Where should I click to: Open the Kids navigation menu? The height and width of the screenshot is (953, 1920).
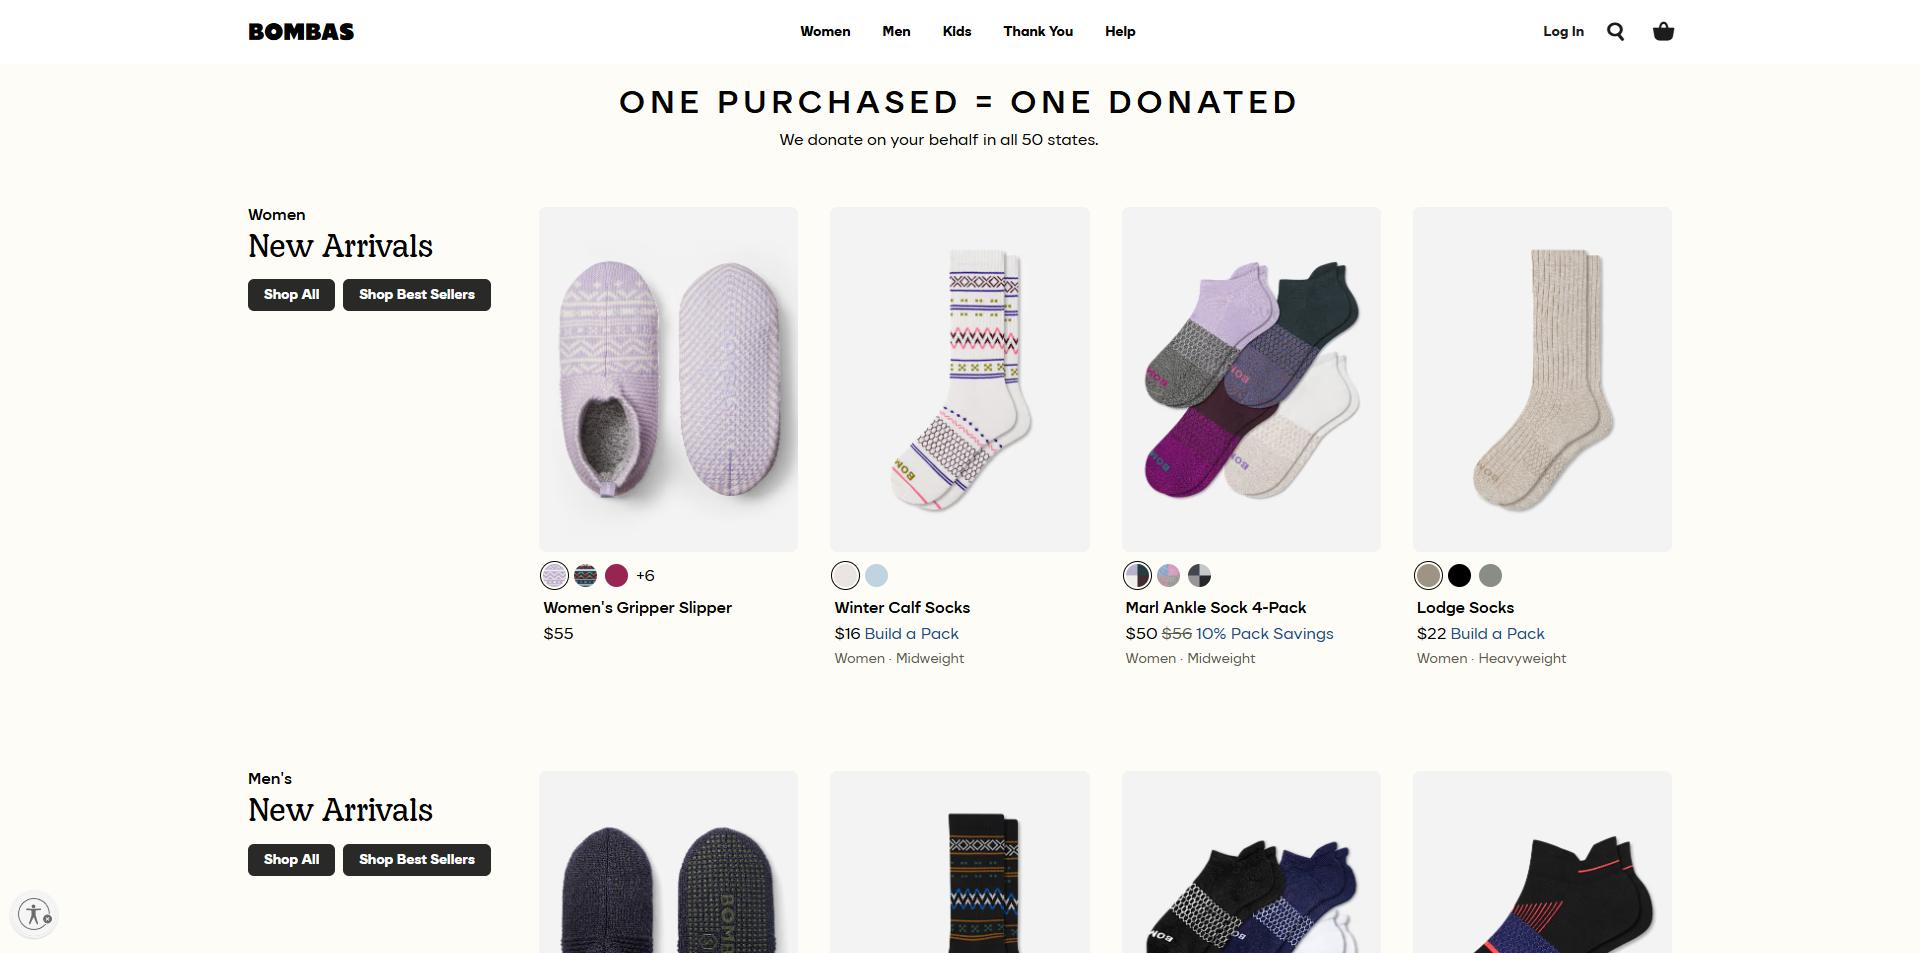pos(957,32)
